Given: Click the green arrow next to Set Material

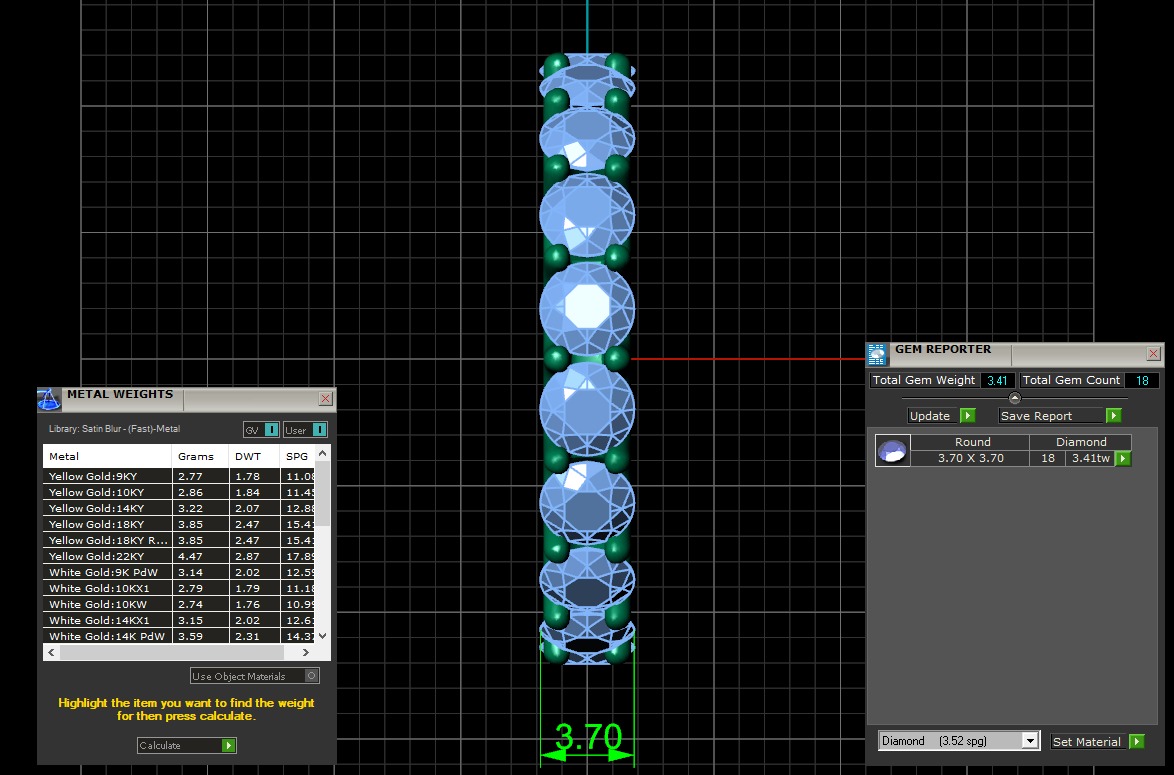Looking at the screenshot, I should 1137,741.
